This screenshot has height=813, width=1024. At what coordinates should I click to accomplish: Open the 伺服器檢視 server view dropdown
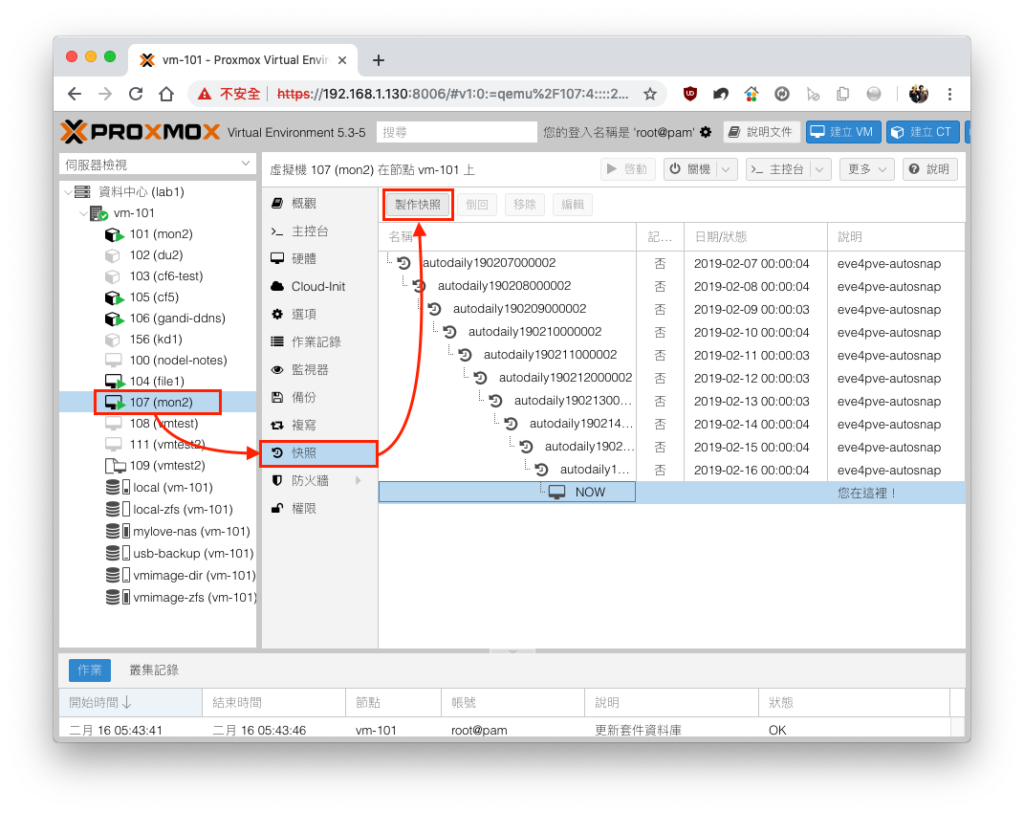pos(157,165)
